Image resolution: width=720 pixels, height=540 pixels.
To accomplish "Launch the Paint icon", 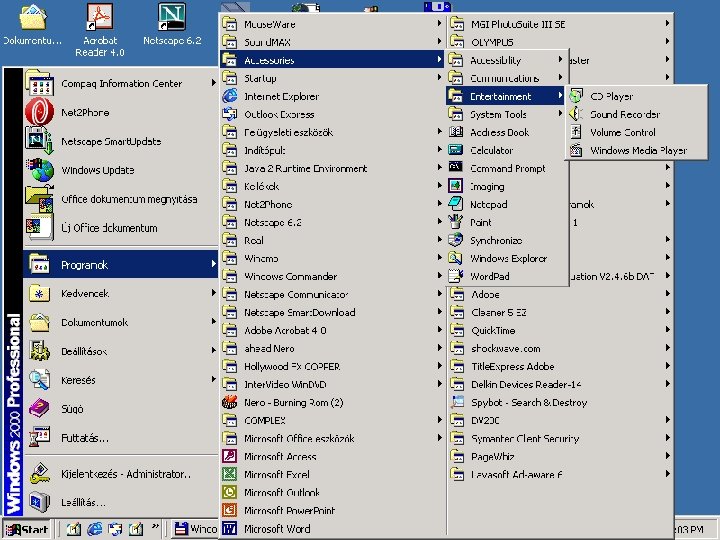I will [x=456, y=222].
